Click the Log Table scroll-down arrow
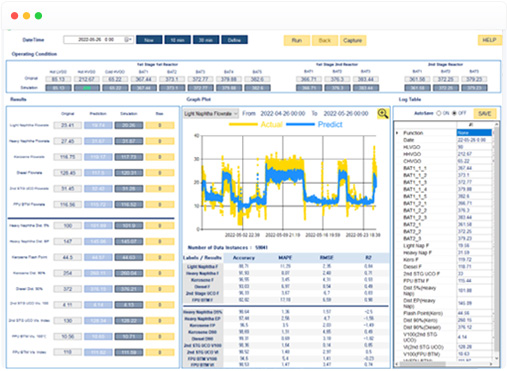This screenshot has width=507, height=371. click(x=497, y=358)
